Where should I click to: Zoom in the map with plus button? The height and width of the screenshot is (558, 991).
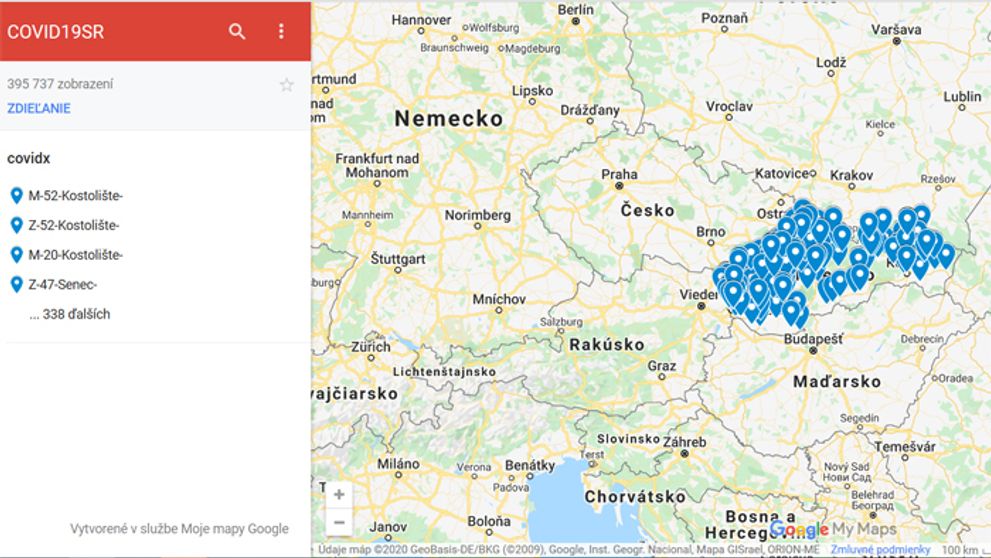click(339, 494)
